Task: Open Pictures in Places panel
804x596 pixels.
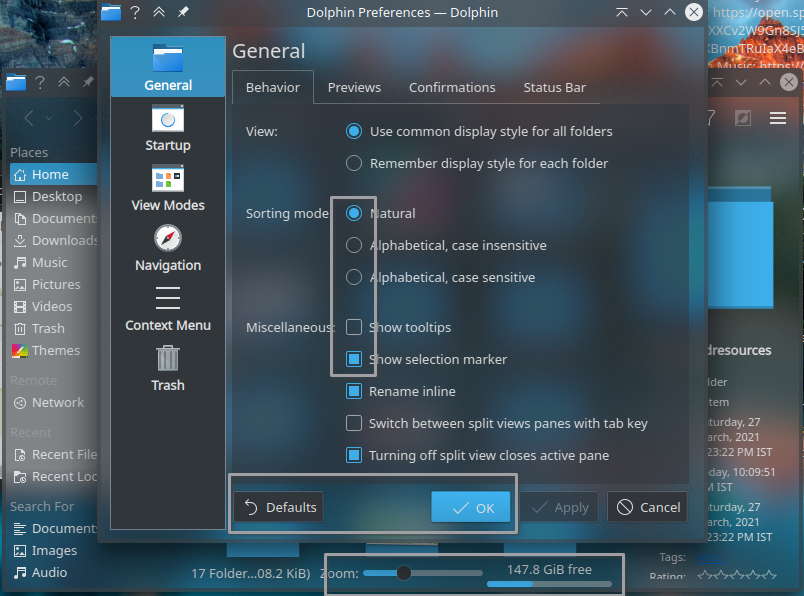Action: (53, 285)
